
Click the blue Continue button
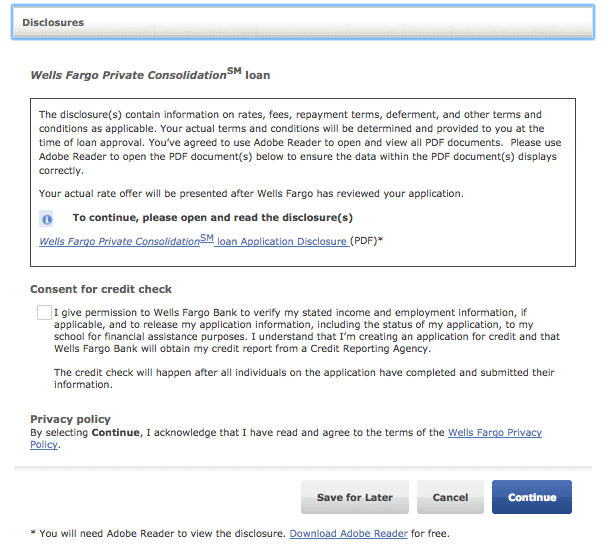click(531, 497)
